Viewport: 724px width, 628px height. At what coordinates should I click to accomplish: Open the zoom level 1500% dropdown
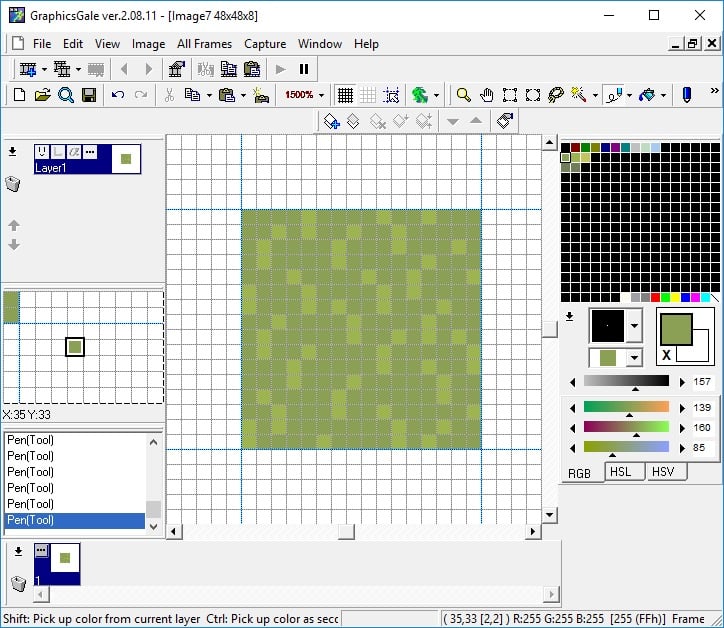(322, 95)
